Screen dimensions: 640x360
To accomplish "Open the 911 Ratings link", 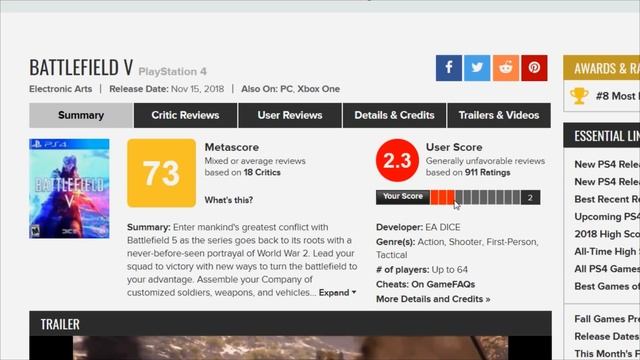I will pyautogui.click(x=487, y=173).
